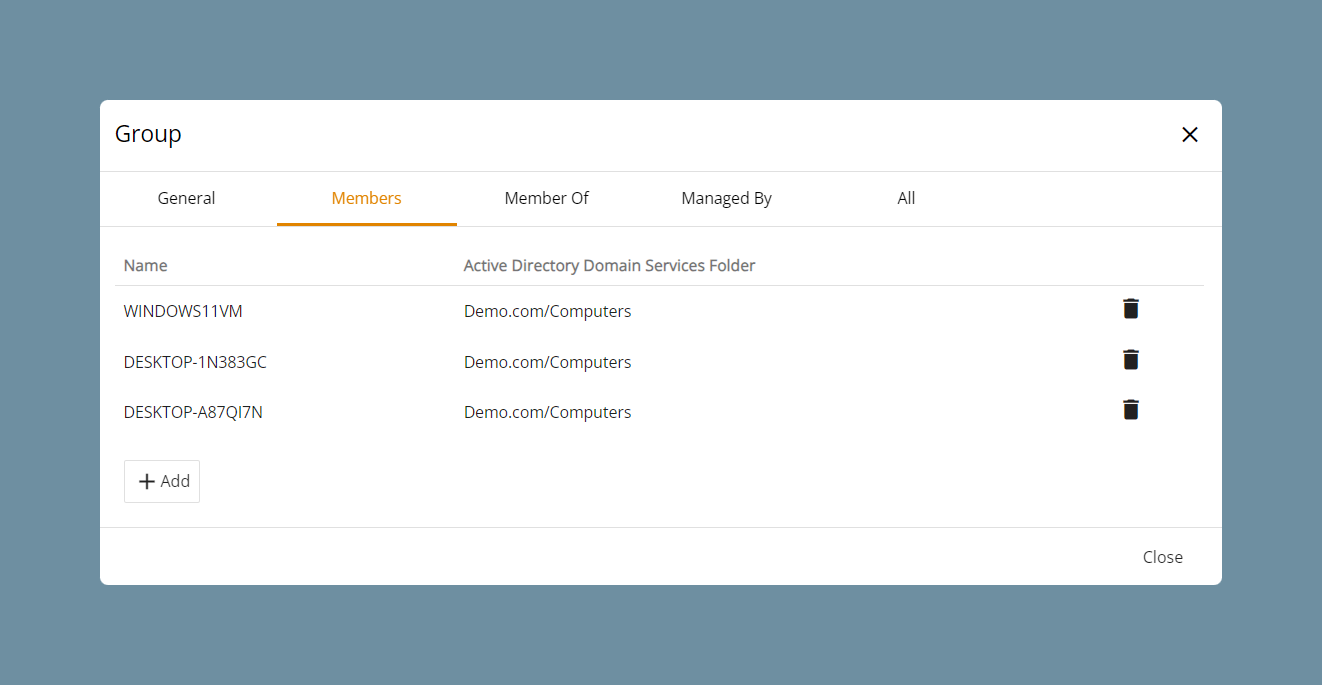This screenshot has width=1322, height=685.
Task: Click the Demo.com/Computers folder for WINDOWS11VM
Action: point(548,311)
